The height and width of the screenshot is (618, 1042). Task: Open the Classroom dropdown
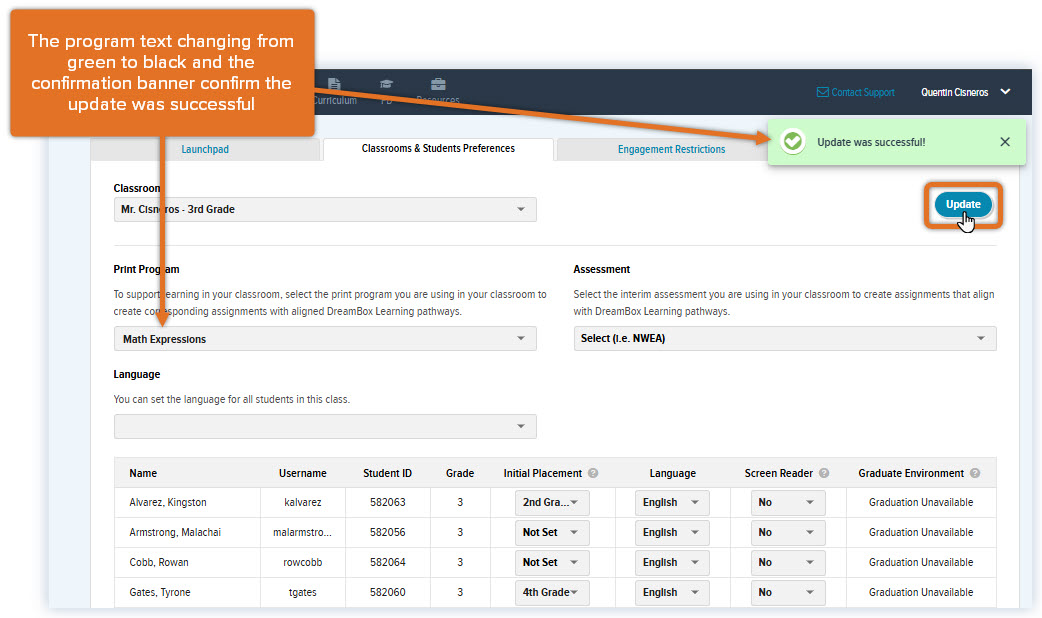[325, 209]
